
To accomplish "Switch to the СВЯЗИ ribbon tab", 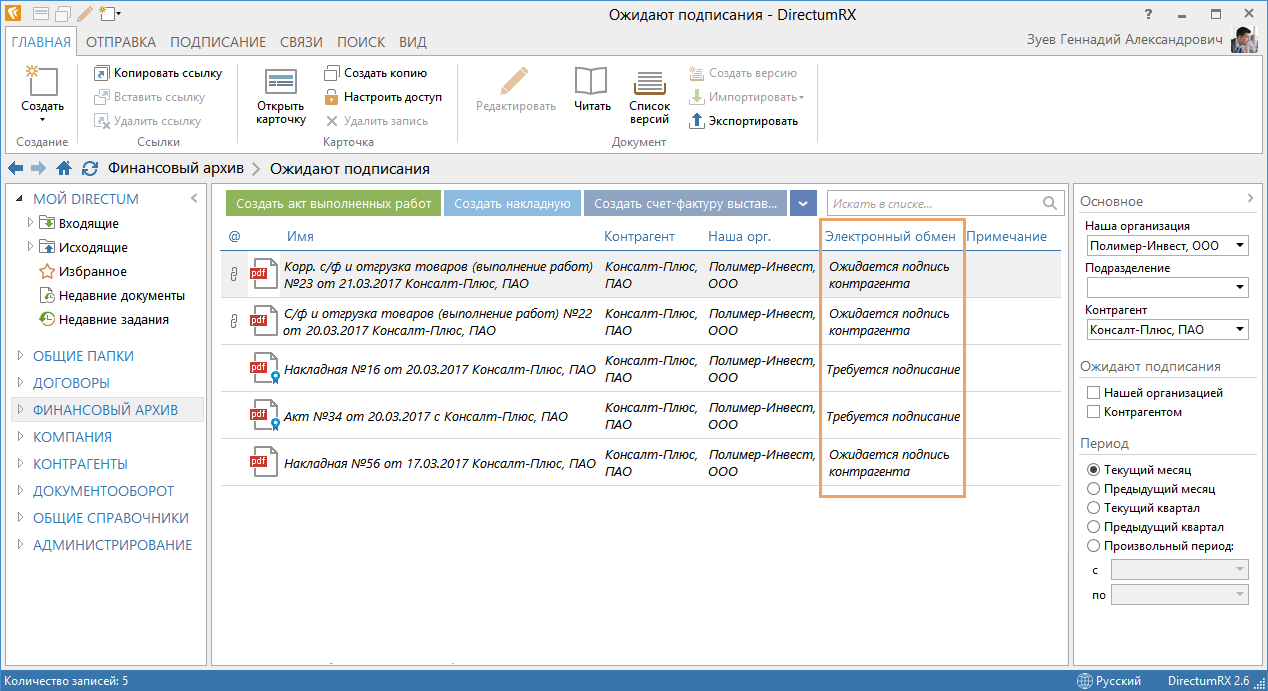I will [x=302, y=42].
